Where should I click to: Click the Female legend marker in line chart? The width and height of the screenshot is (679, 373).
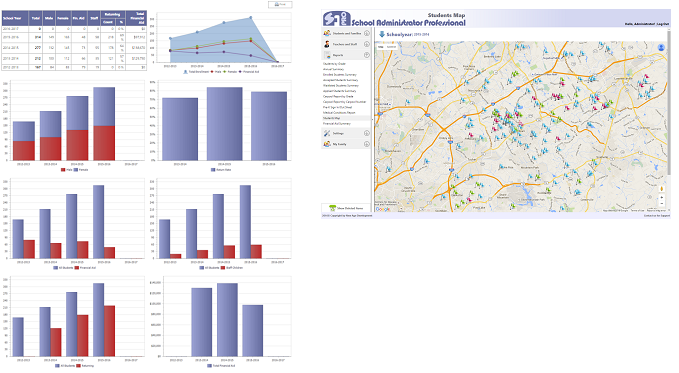pos(225,71)
